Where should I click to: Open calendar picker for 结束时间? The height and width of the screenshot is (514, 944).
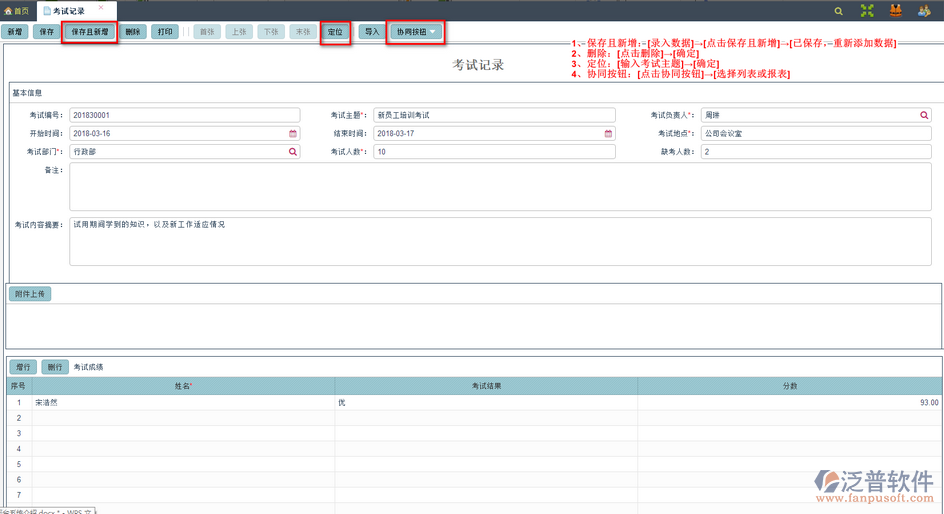(608, 133)
